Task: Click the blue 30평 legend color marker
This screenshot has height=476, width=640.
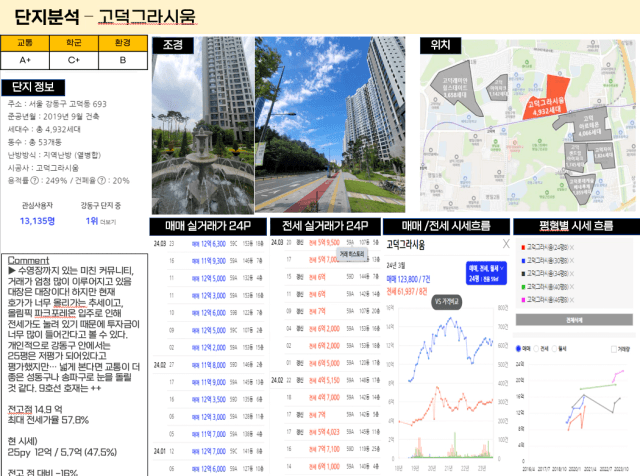Action: [x=523, y=260]
